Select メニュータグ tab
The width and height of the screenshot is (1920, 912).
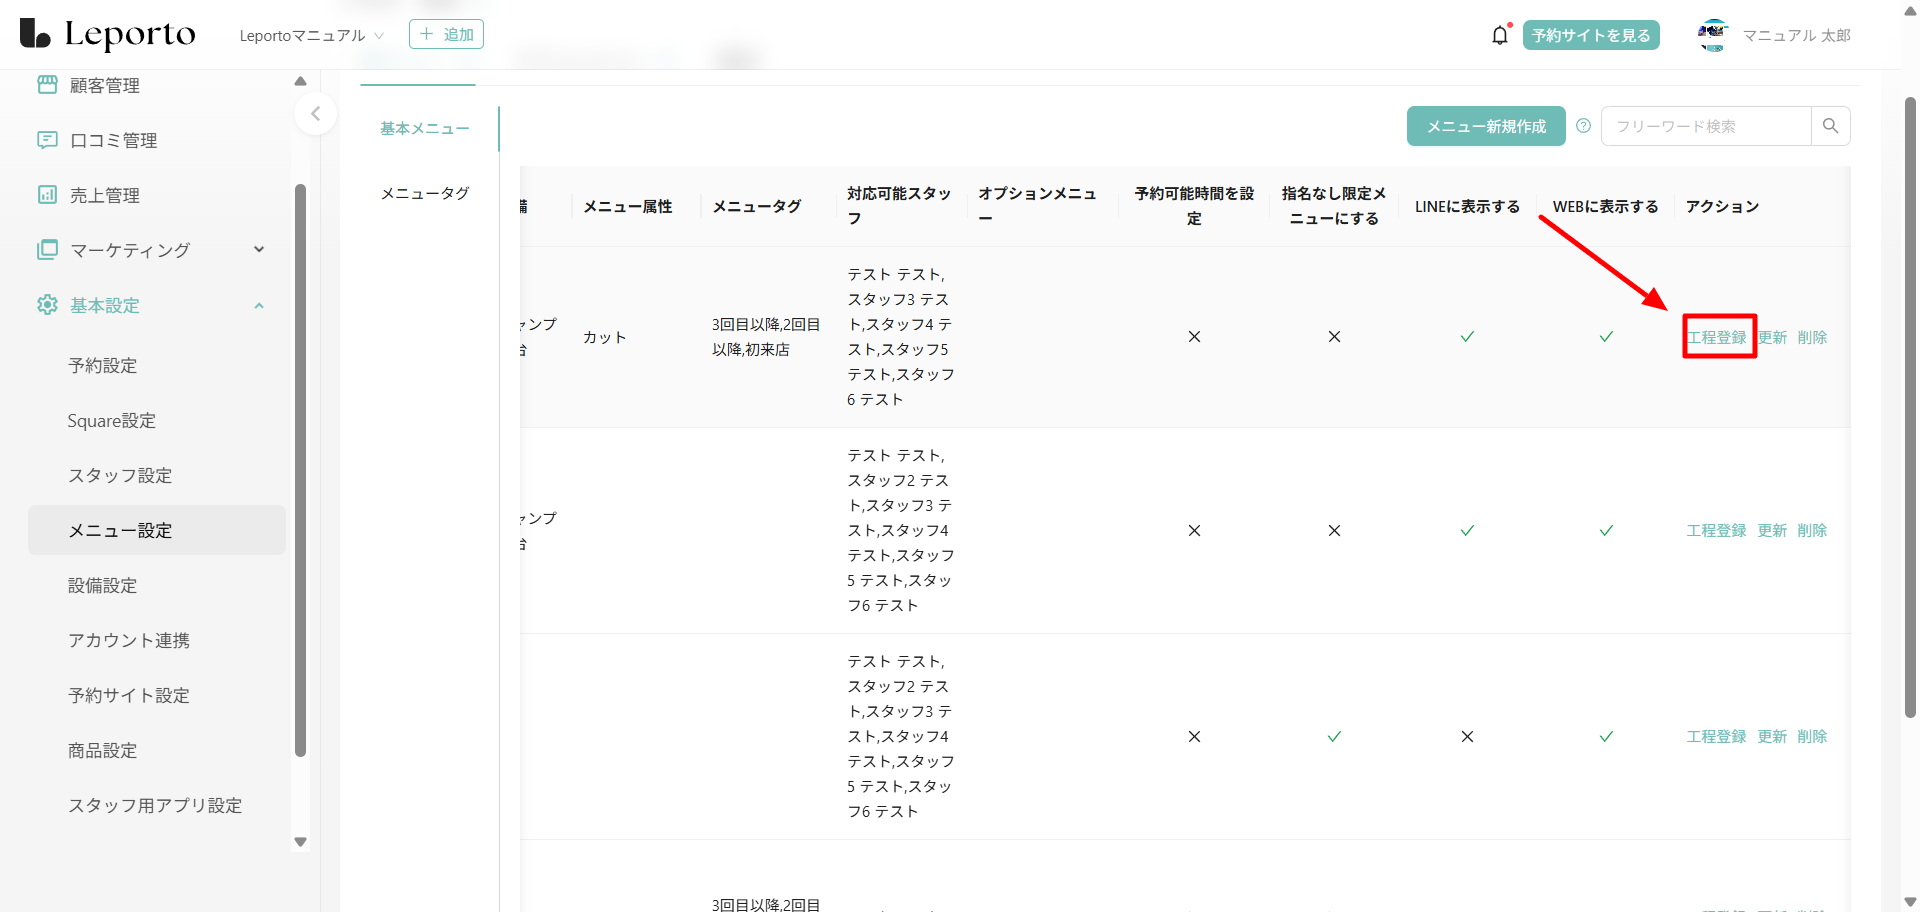click(x=425, y=193)
